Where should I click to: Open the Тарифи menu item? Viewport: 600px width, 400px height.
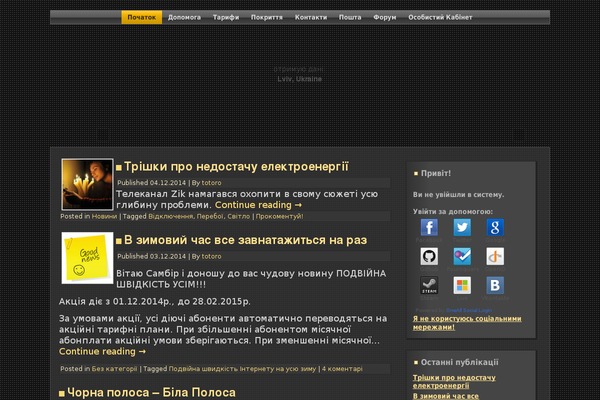pyautogui.click(x=226, y=17)
